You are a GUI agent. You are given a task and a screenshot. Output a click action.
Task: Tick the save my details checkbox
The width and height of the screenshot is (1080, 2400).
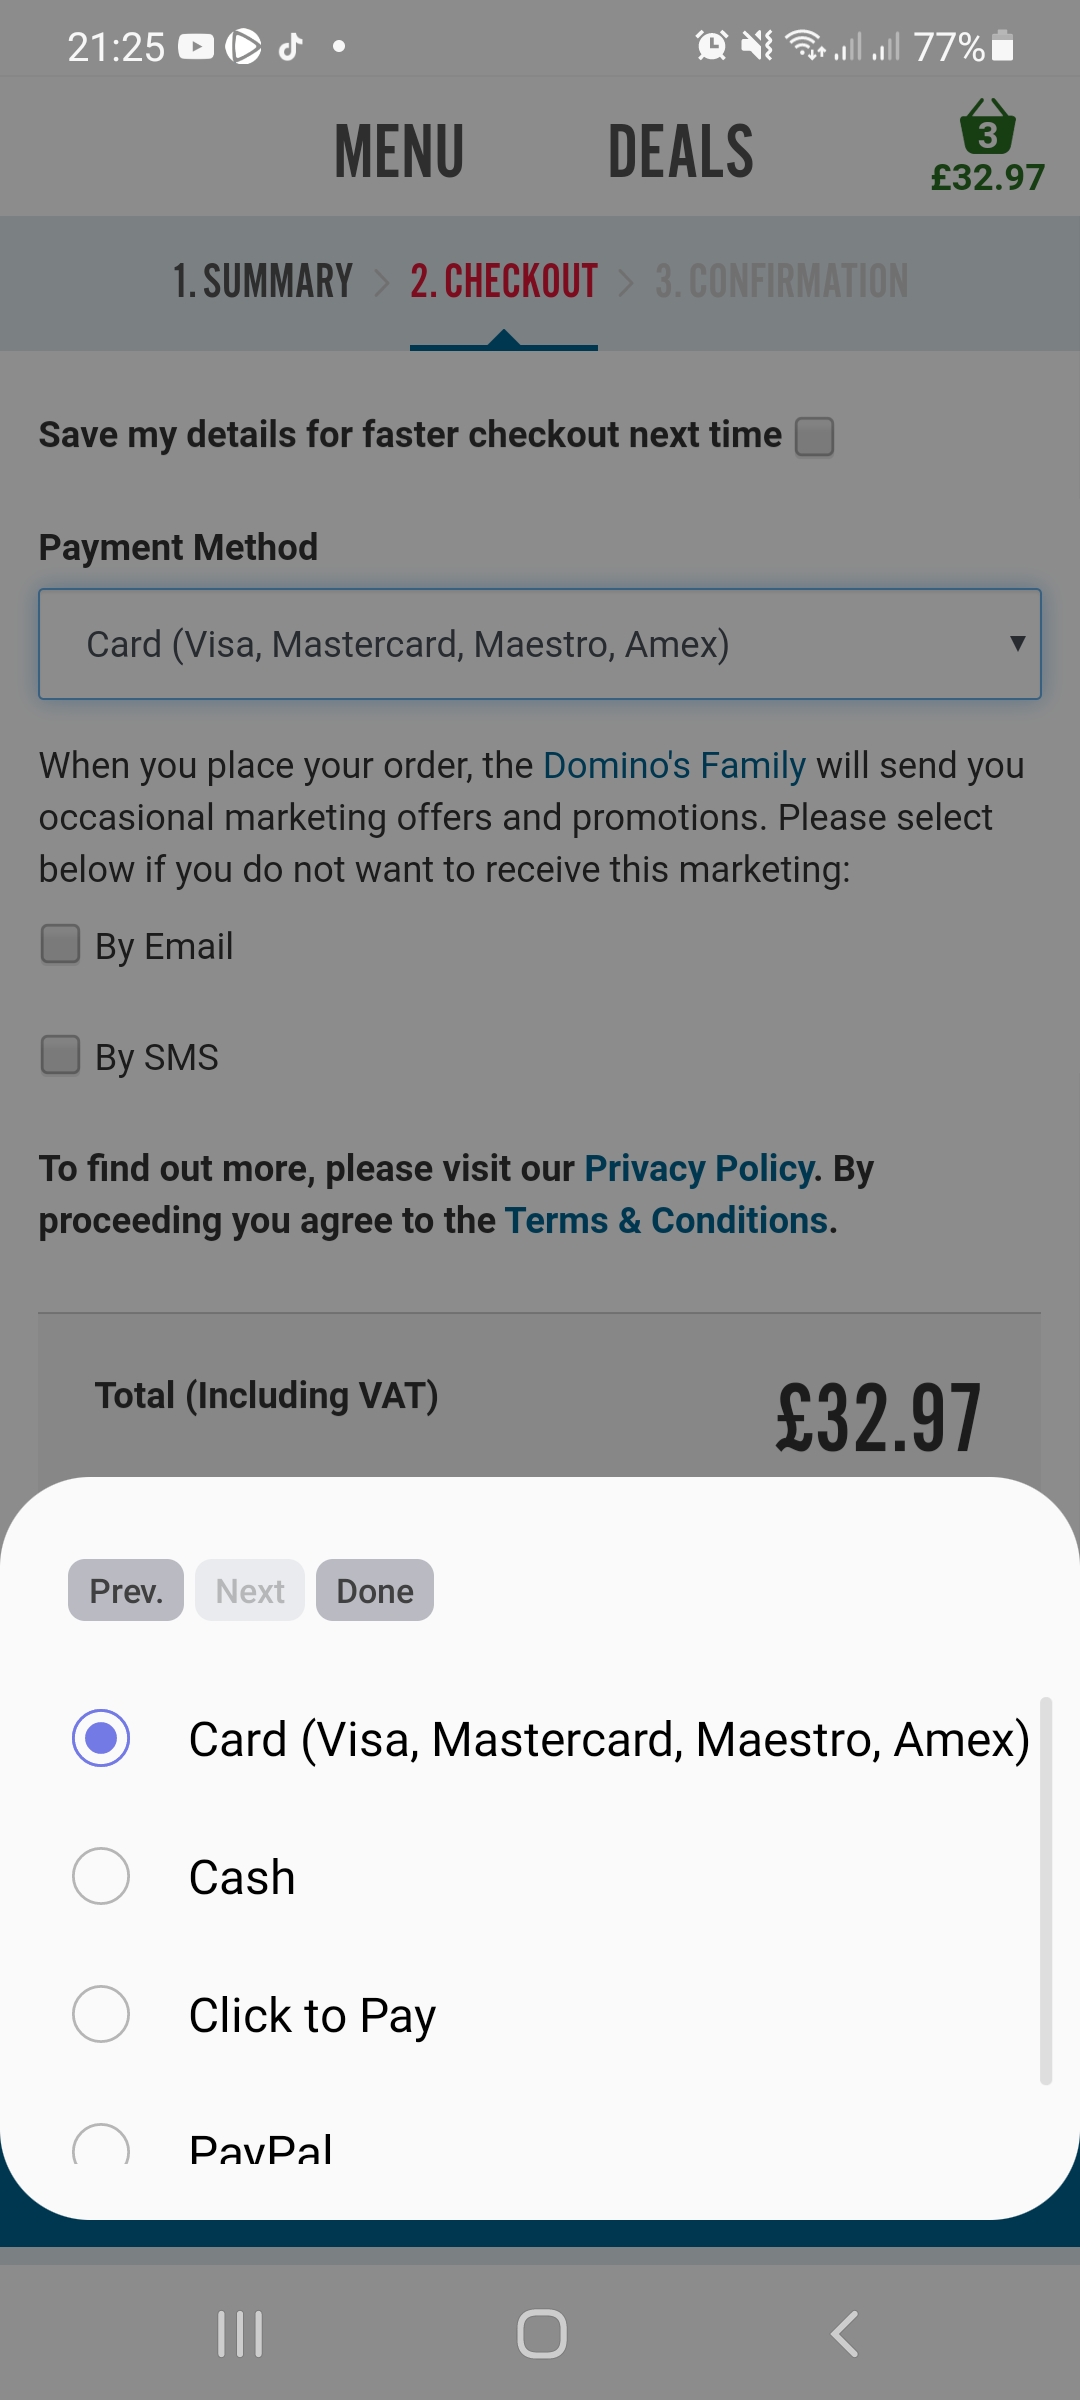[x=814, y=436]
